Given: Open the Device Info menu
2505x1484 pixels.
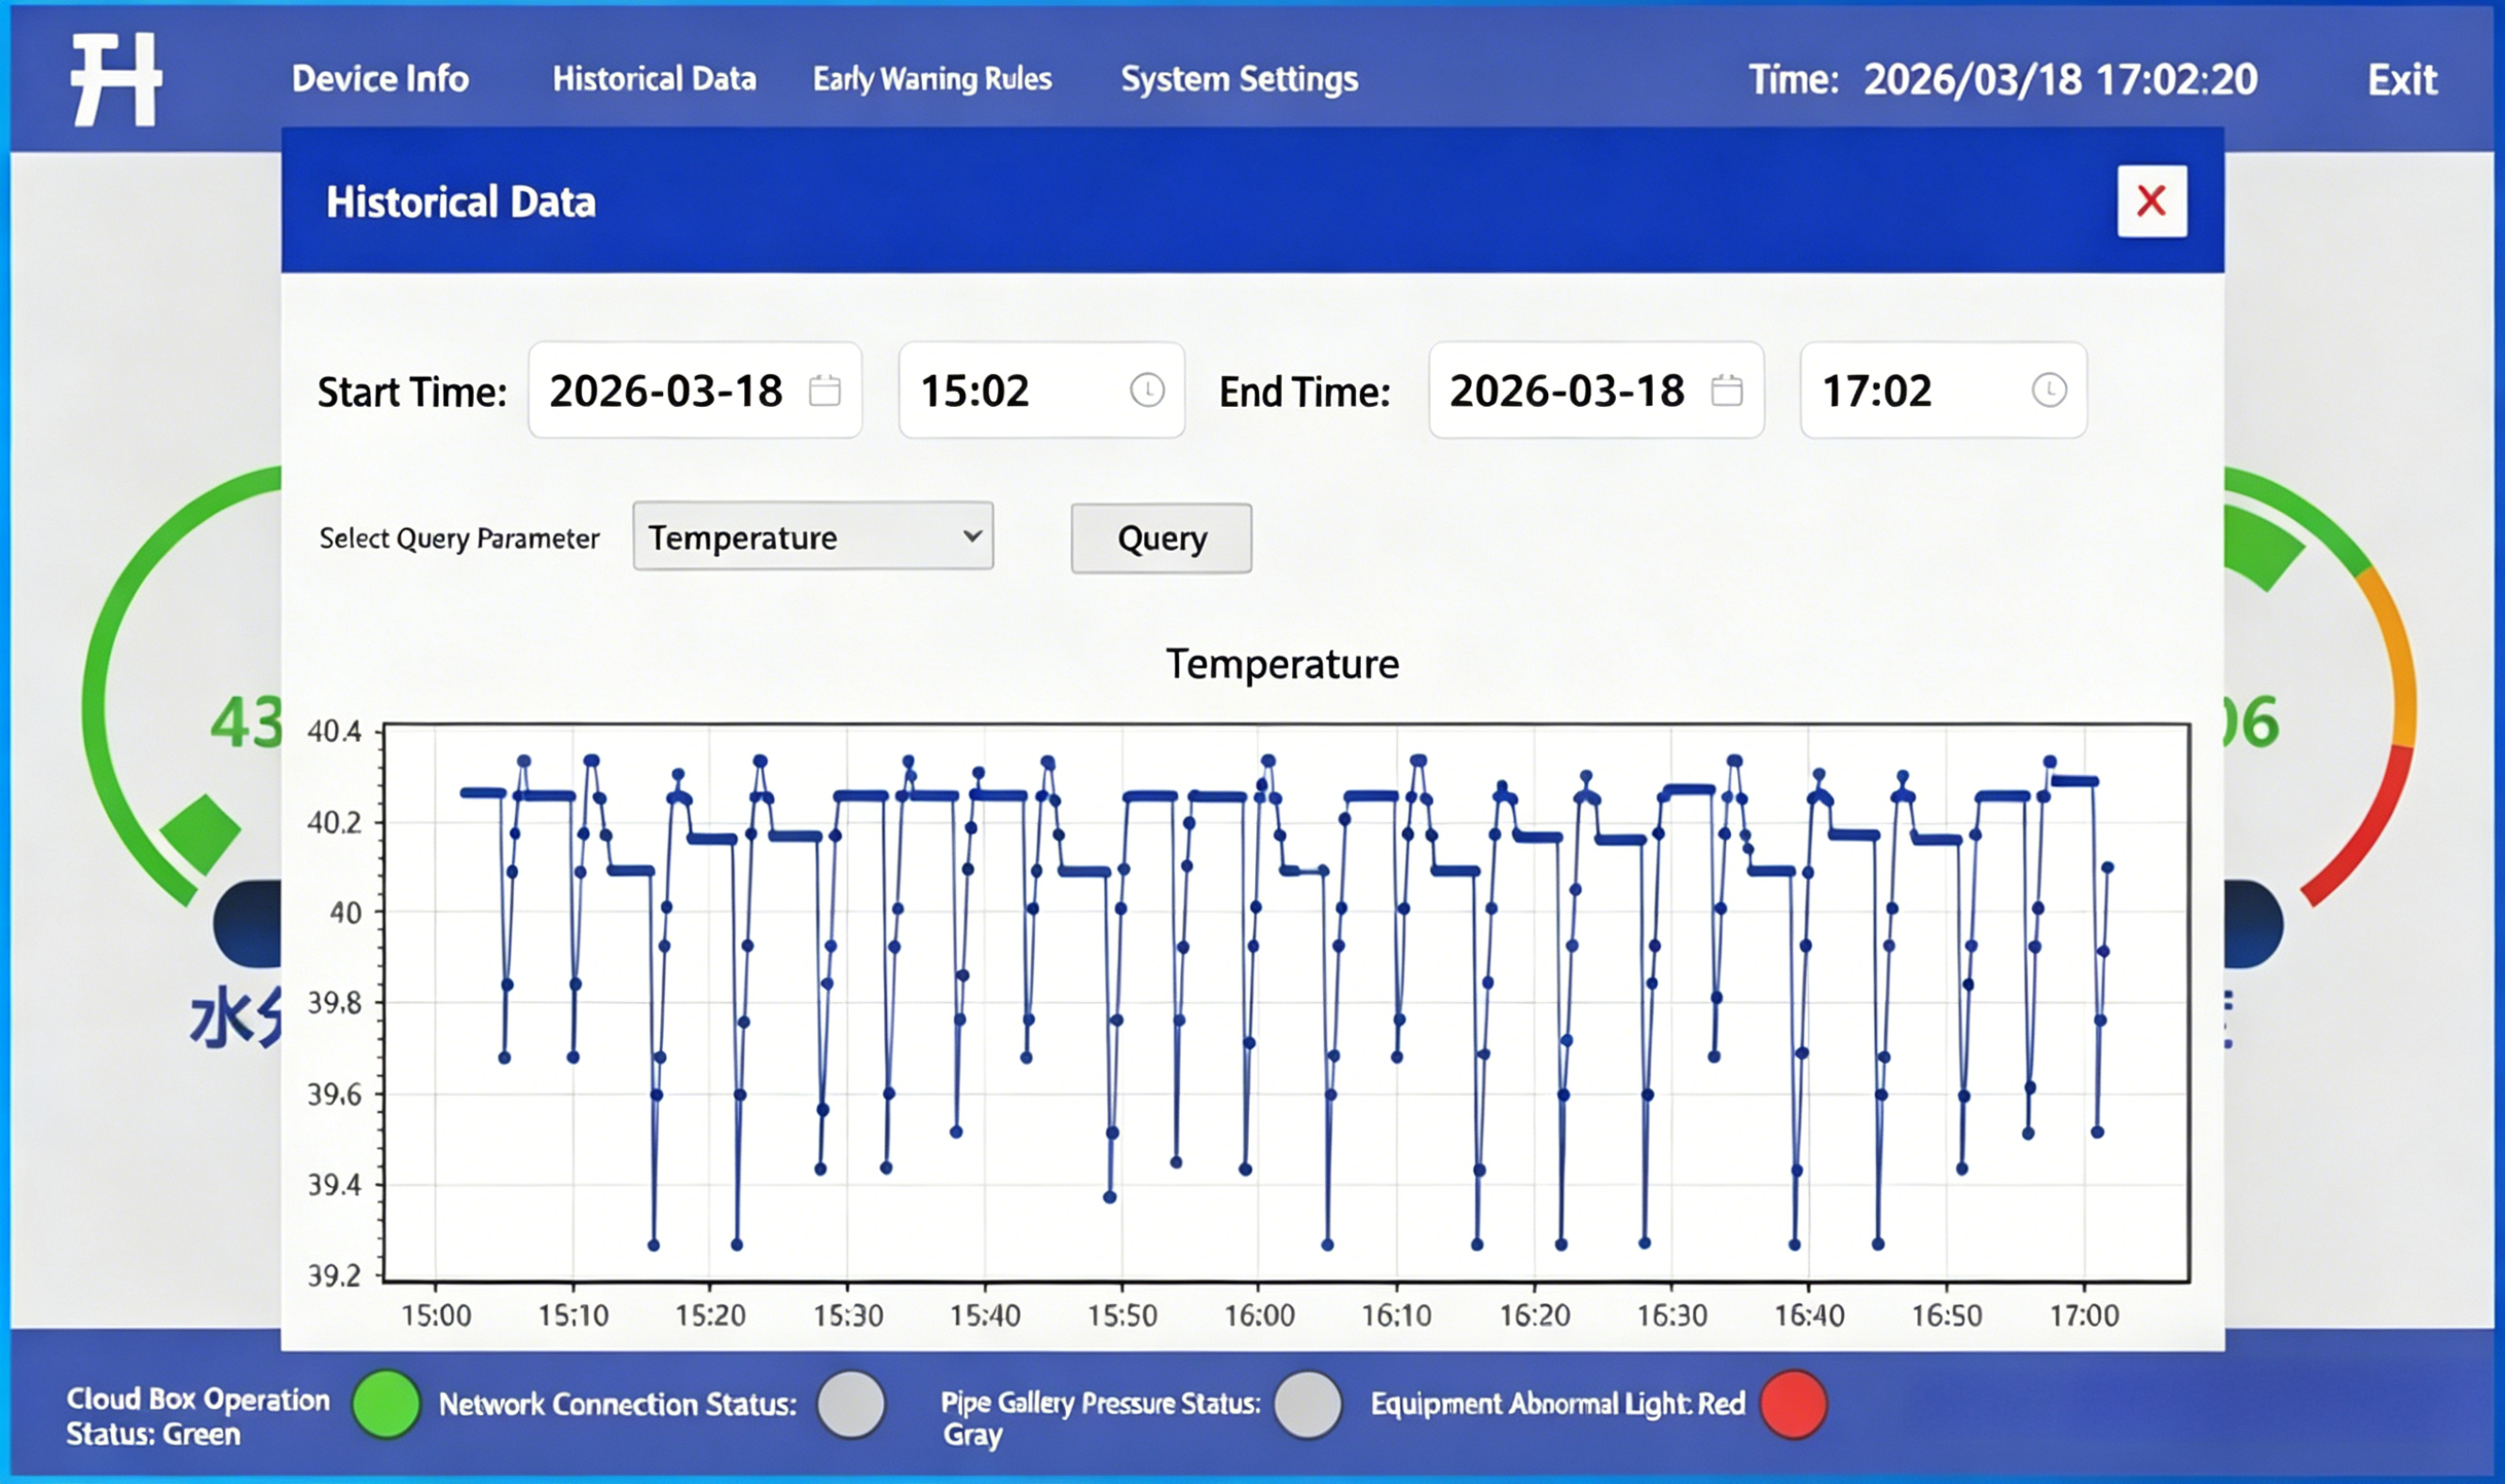Looking at the screenshot, I should tap(380, 79).
